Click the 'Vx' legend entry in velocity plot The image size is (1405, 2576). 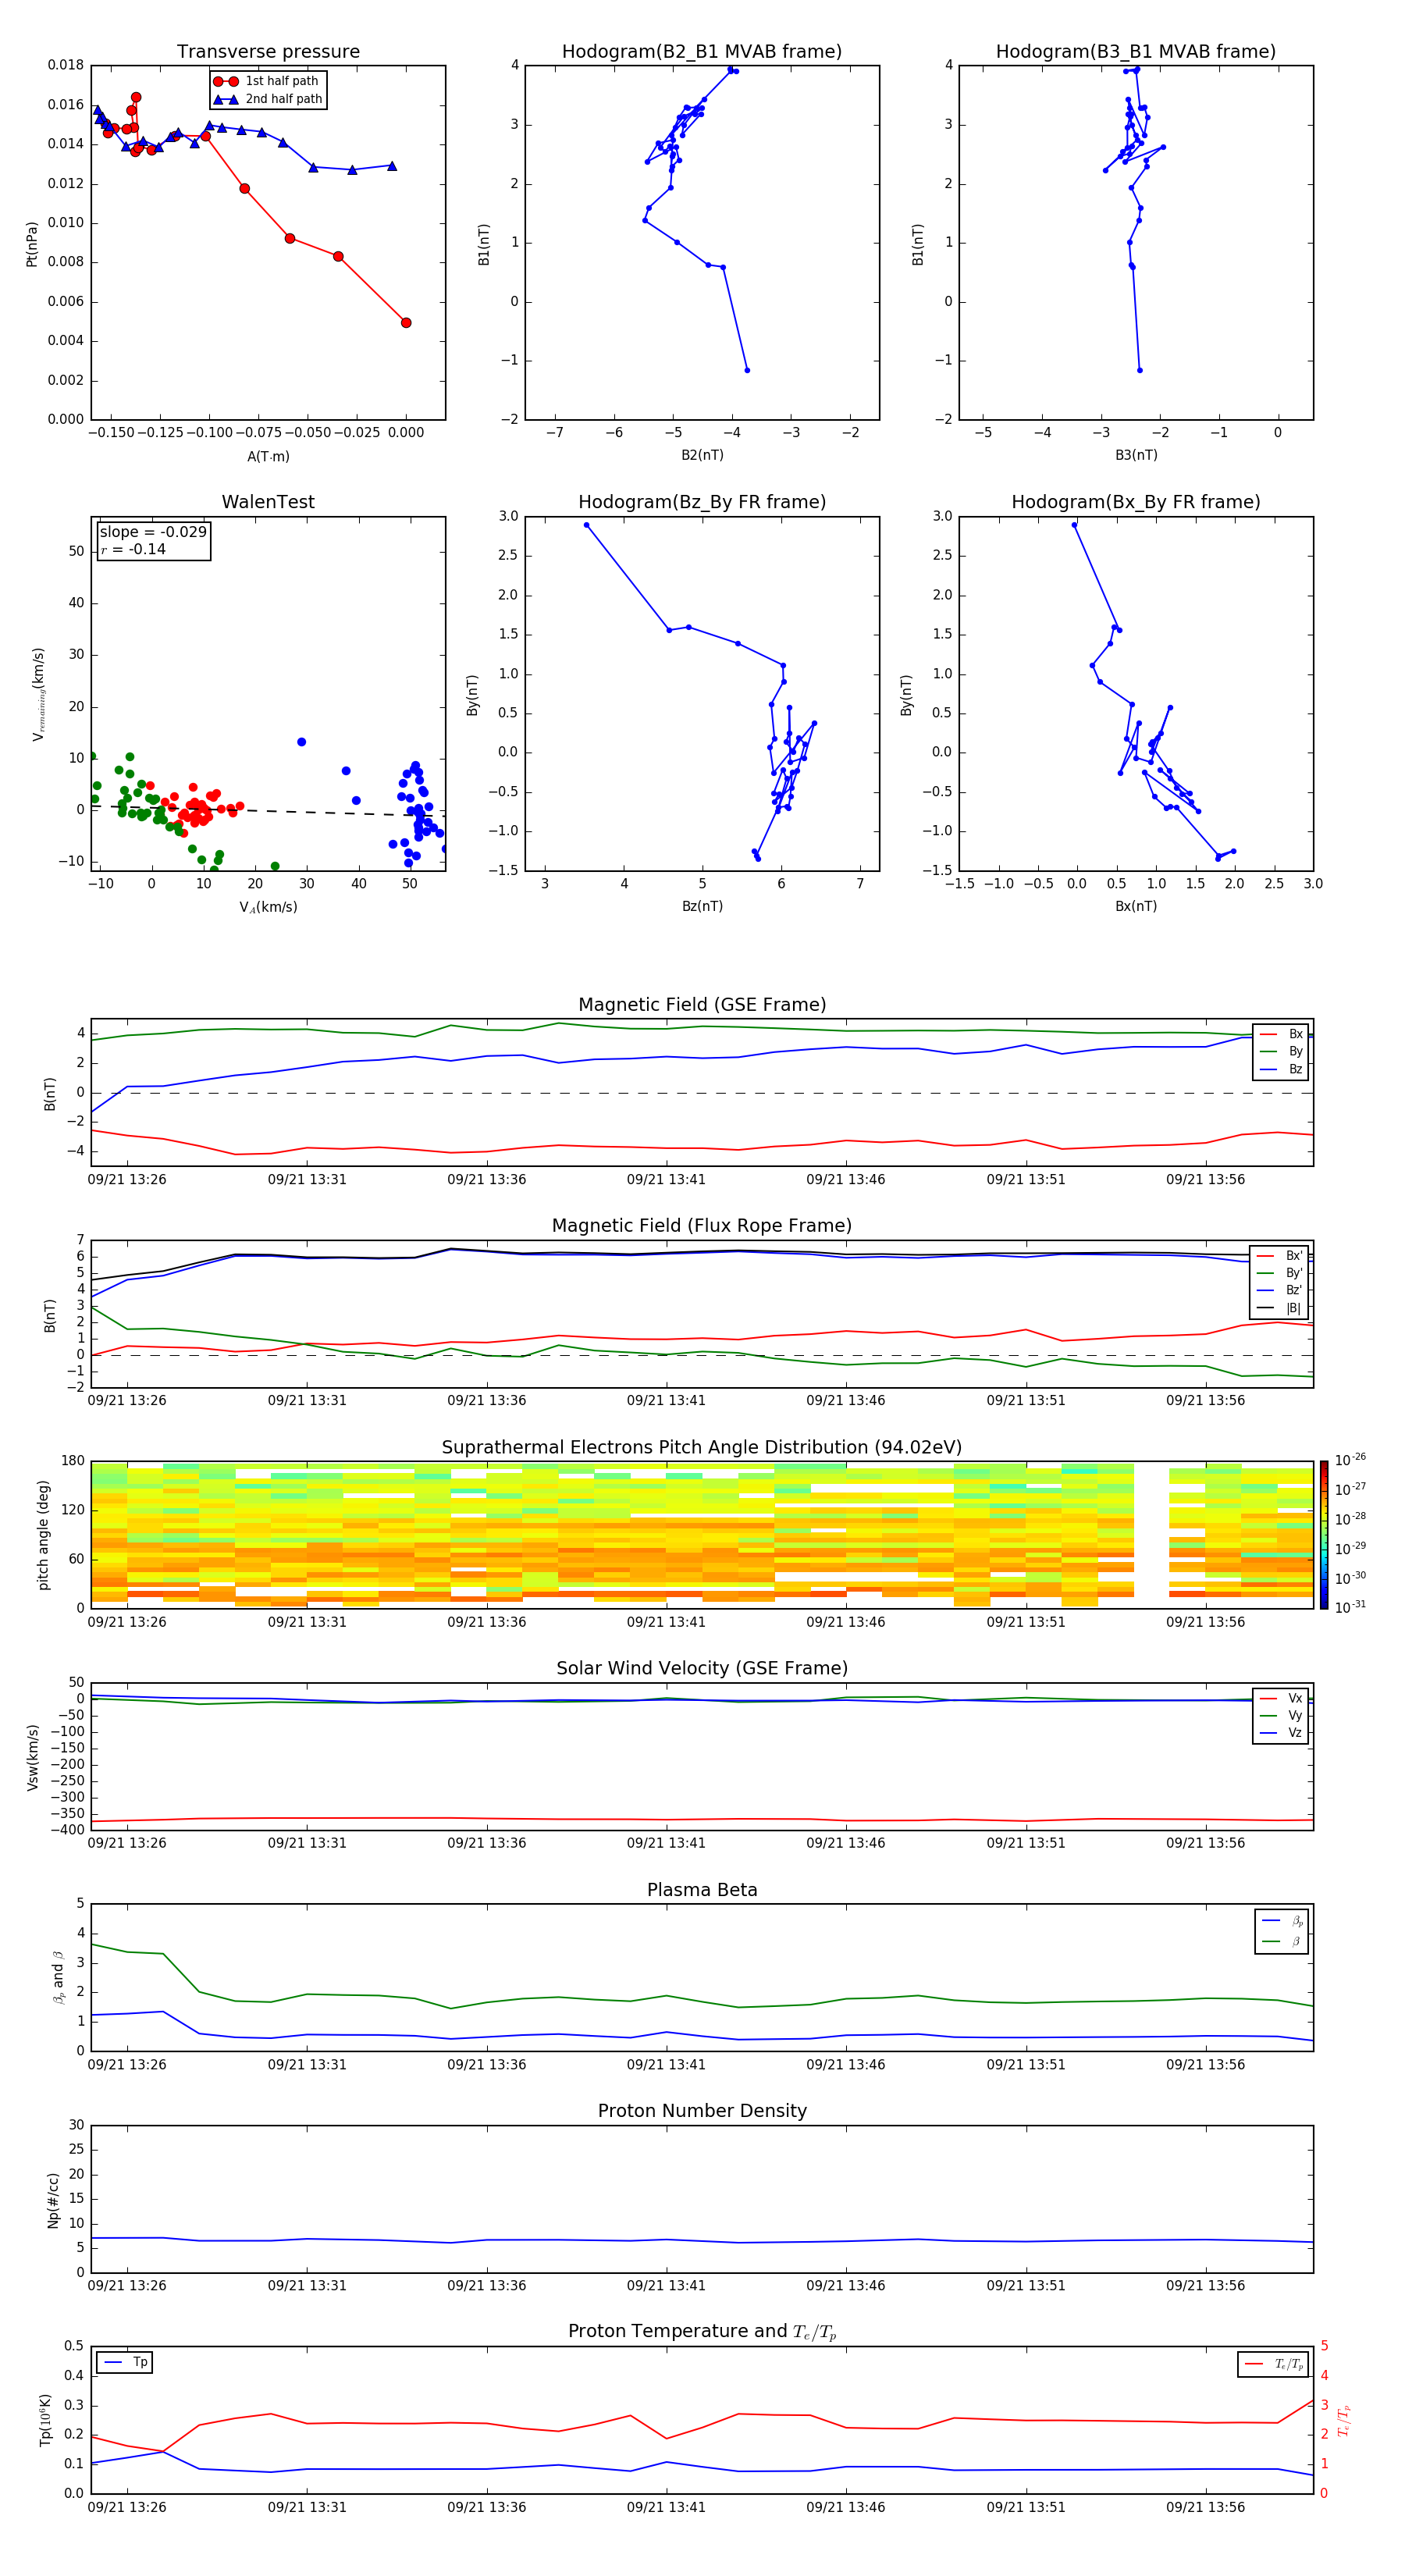(1281, 1698)
